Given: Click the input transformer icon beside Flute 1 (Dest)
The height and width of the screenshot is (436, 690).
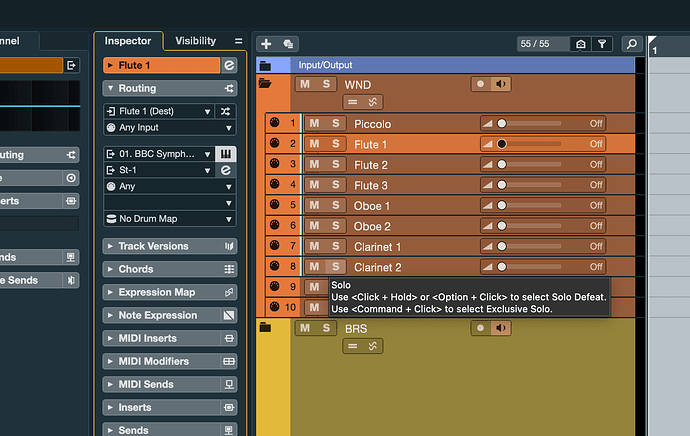Looking at the screenshot, I should [227, 112].
